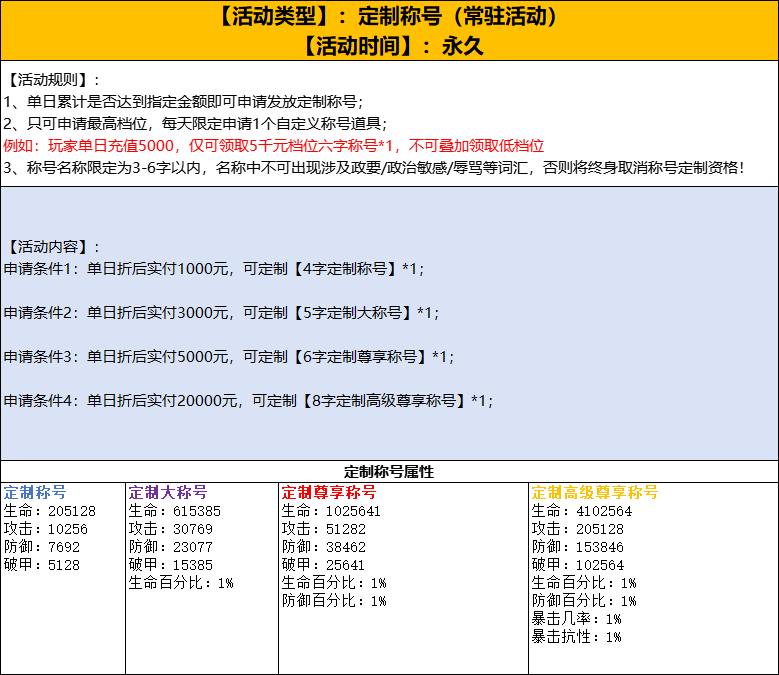The height and width of the screenshot is (675, 779).
Task: Click 破甲：25641 value
Action: [323, 564]
